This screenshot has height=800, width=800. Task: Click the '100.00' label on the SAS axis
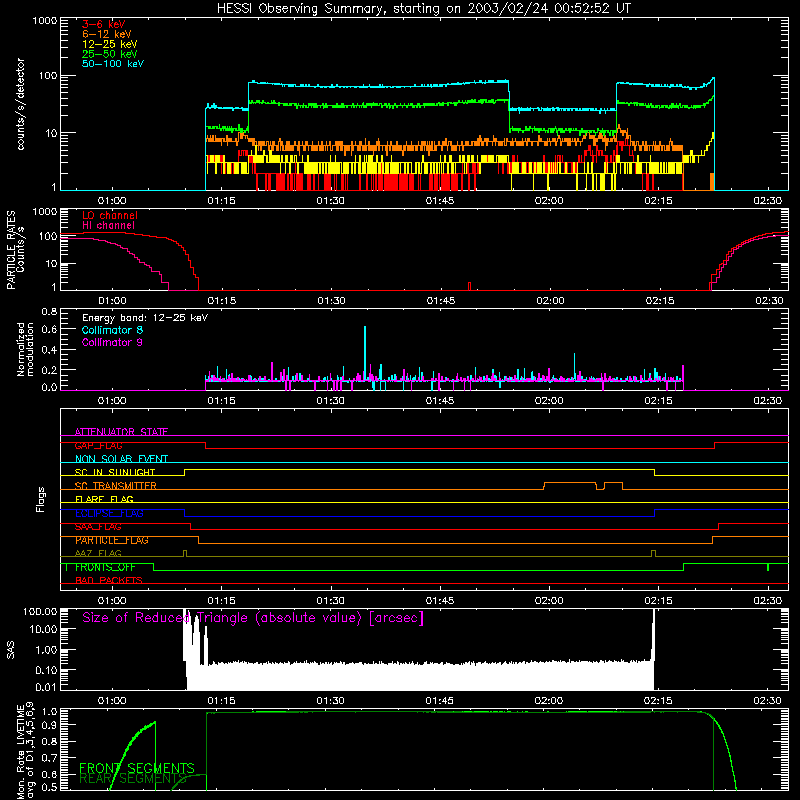[x=40, y=612]
